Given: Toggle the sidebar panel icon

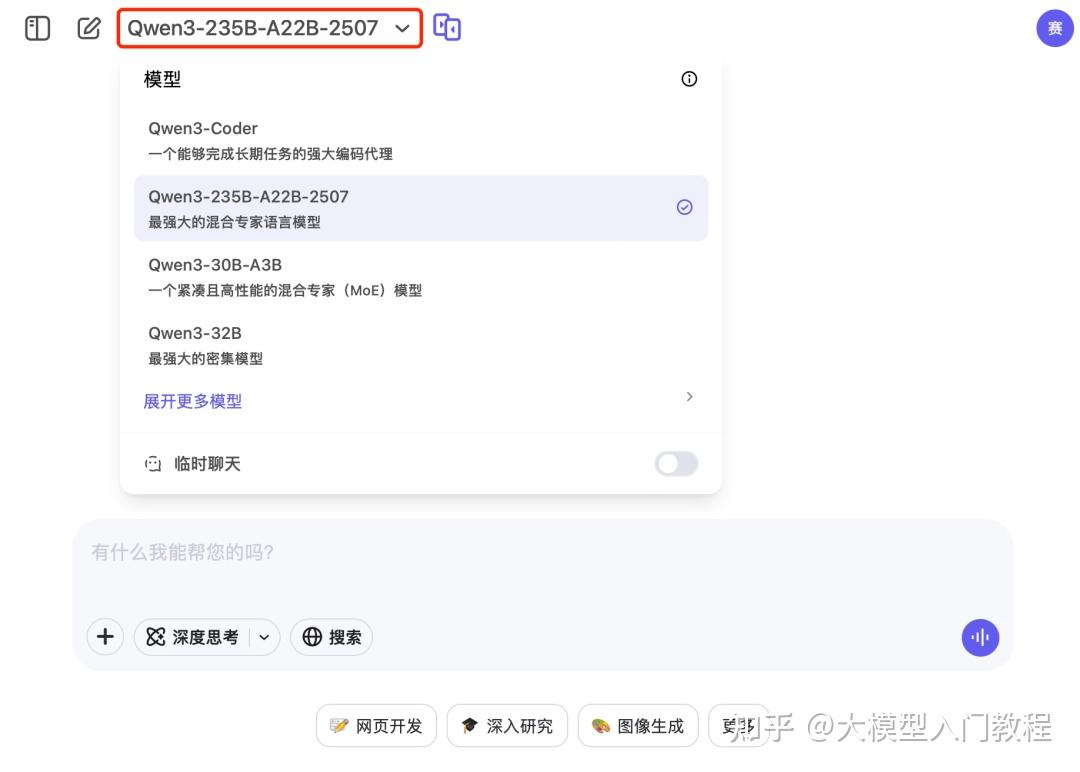Looking at the screenshot, I should [x=37, y=28].
